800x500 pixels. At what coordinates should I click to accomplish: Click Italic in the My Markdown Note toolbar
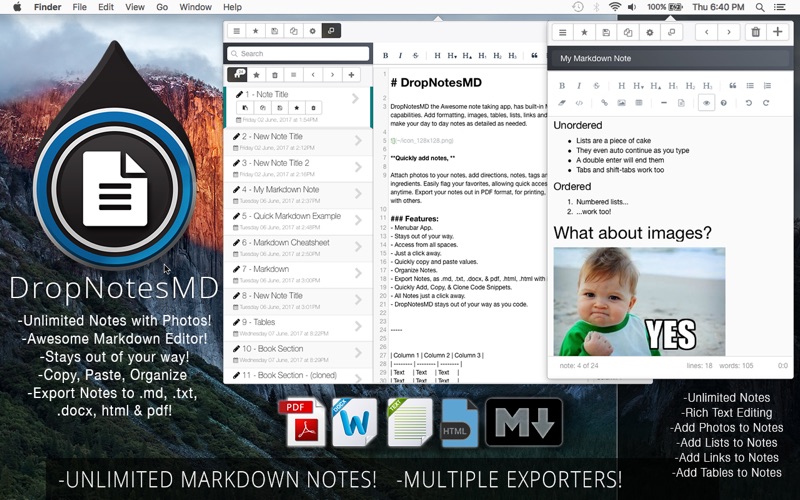[x=579, y=86]
